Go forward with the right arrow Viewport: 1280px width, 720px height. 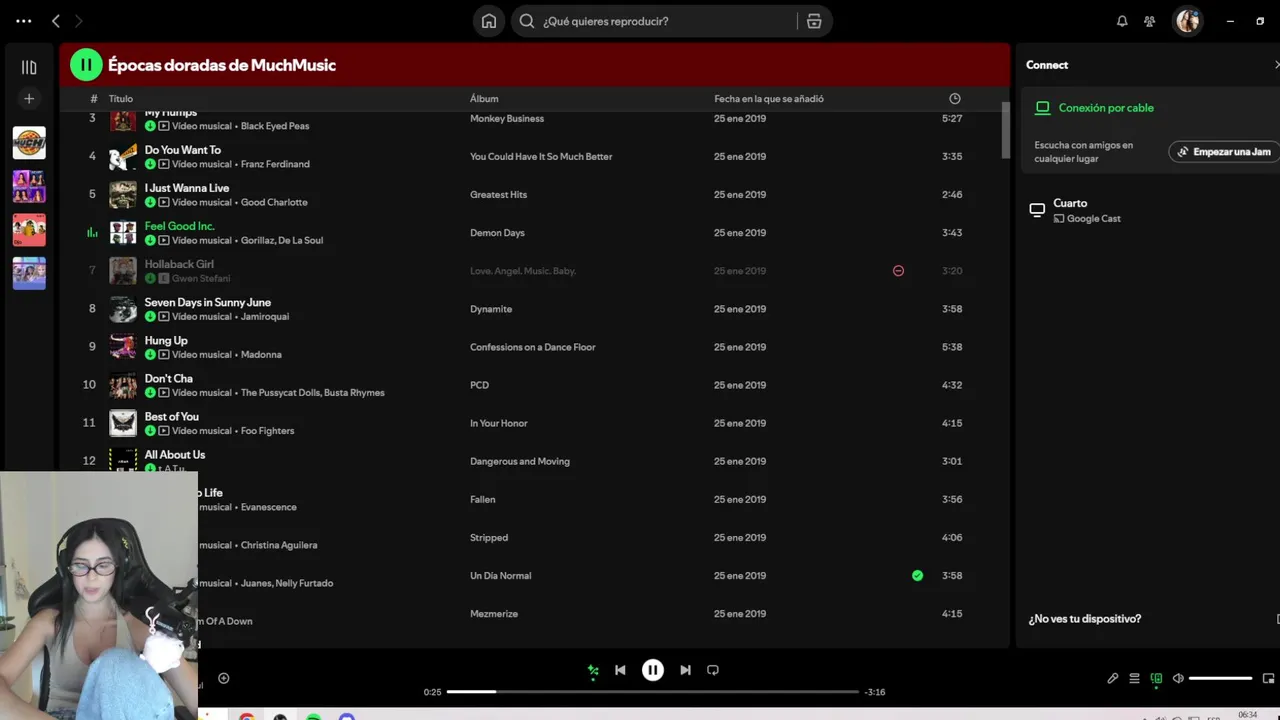(x=79, y=21)
